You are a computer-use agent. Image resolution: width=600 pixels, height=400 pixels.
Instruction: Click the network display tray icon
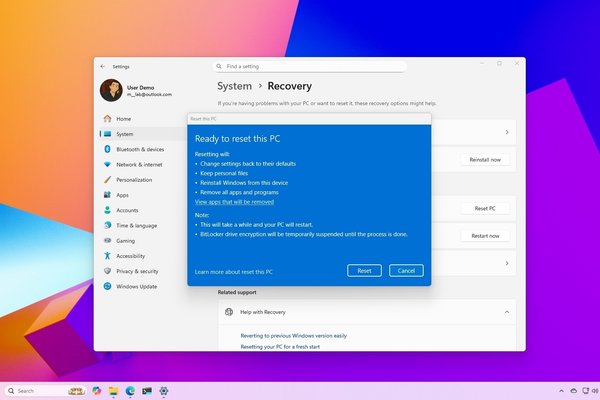(585, 391)
